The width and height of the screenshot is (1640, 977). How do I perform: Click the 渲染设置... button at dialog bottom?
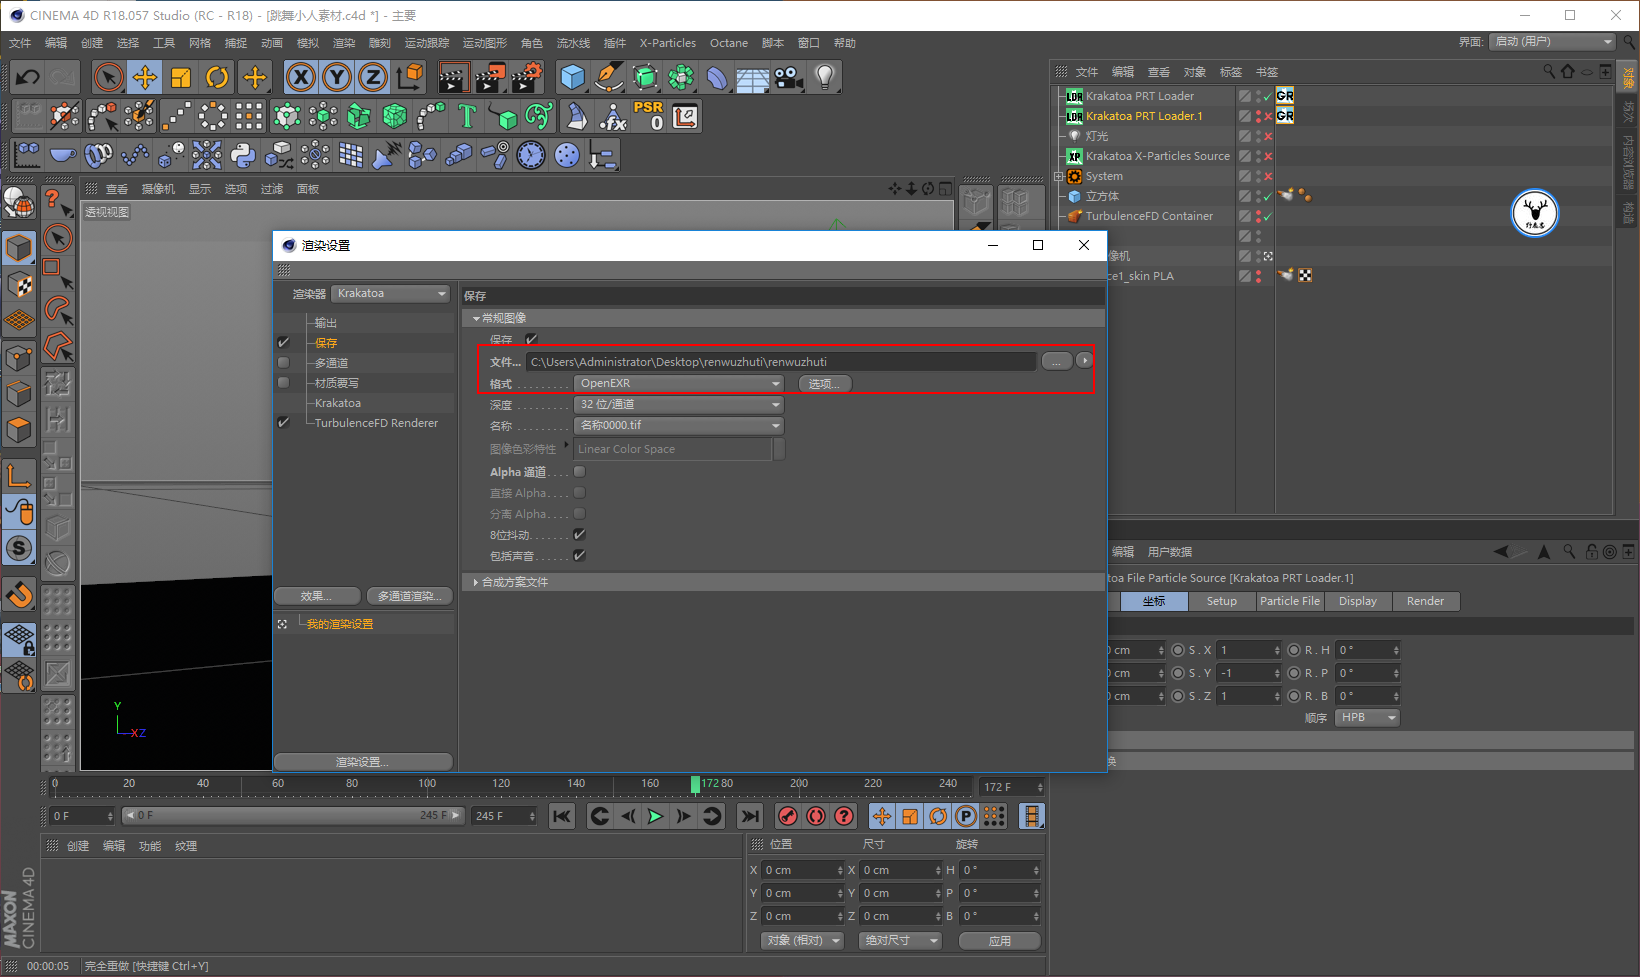click(x=363, y=762)
